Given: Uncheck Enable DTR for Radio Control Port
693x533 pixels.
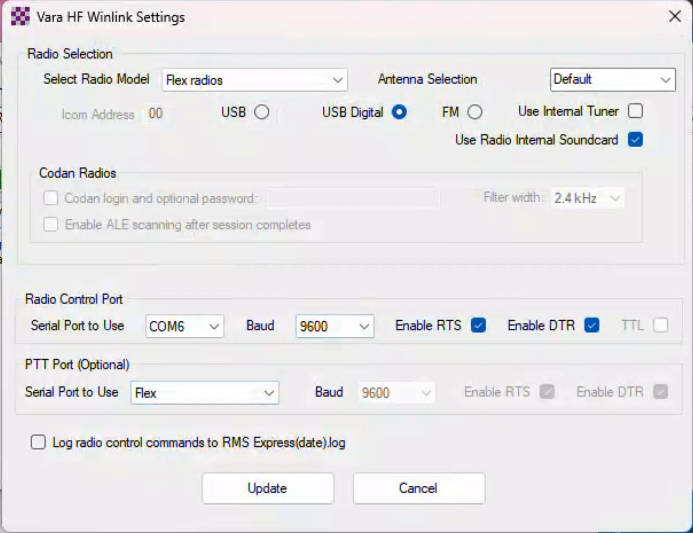Looking at the screenshot, I should [x=591, y=325].
